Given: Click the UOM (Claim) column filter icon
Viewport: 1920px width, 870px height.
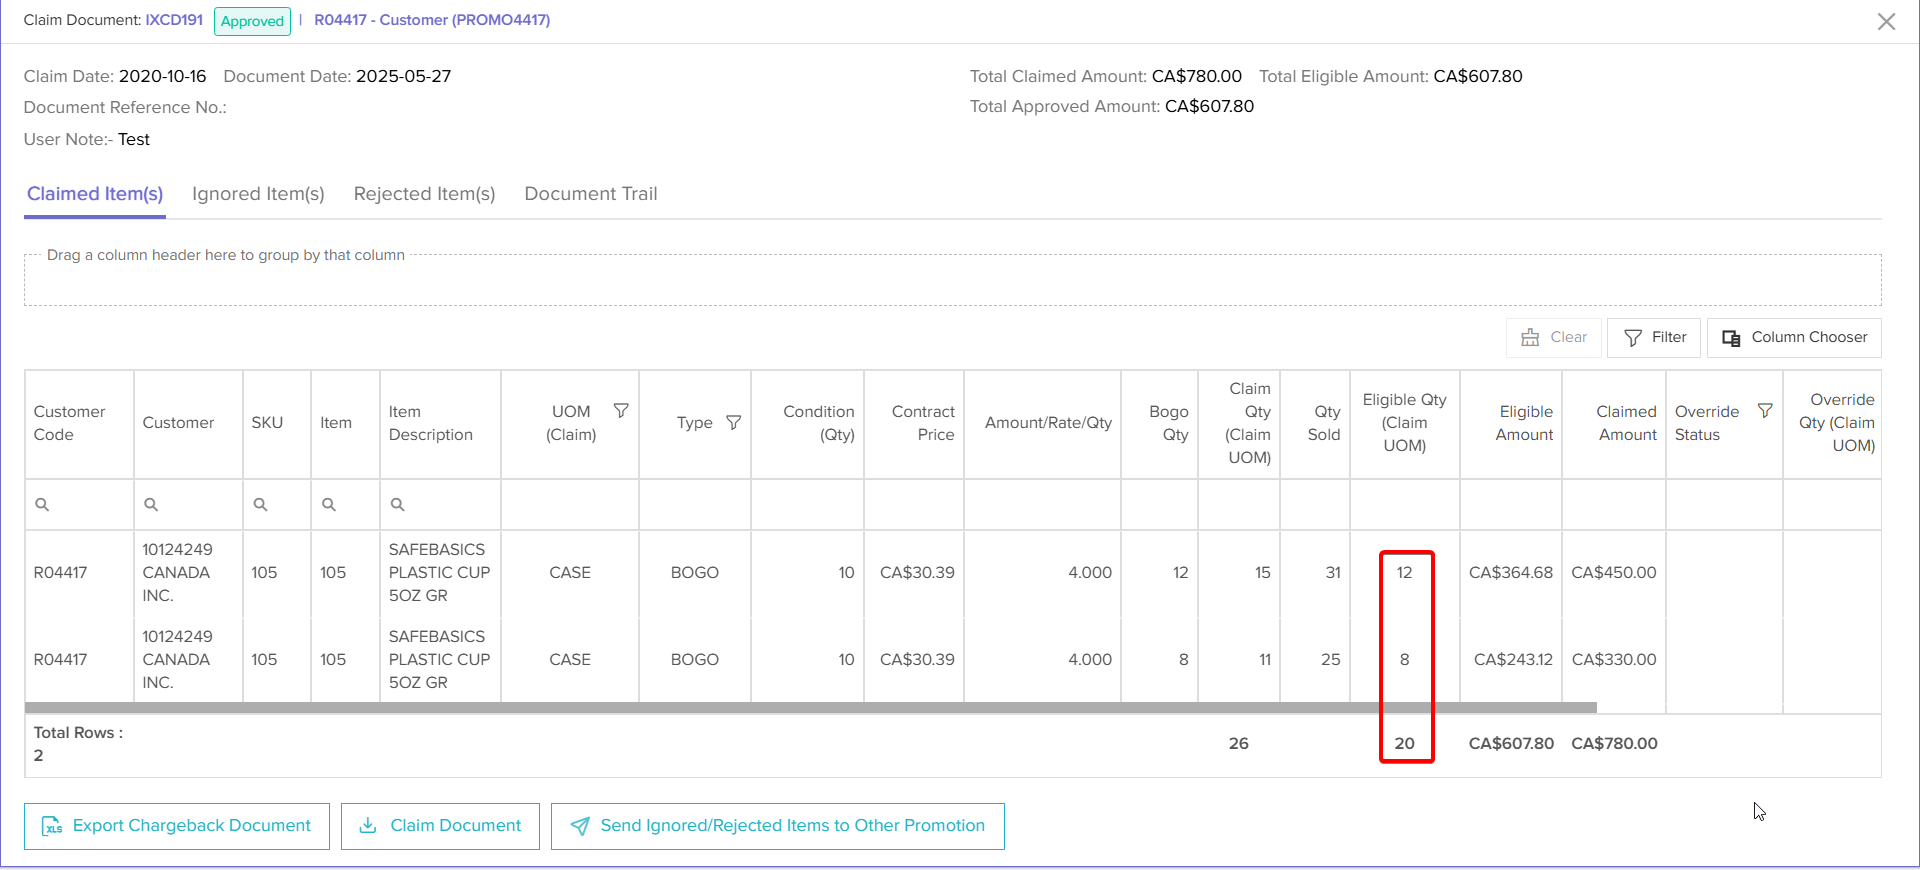Looking at the screenshot, I should [621, 411].
